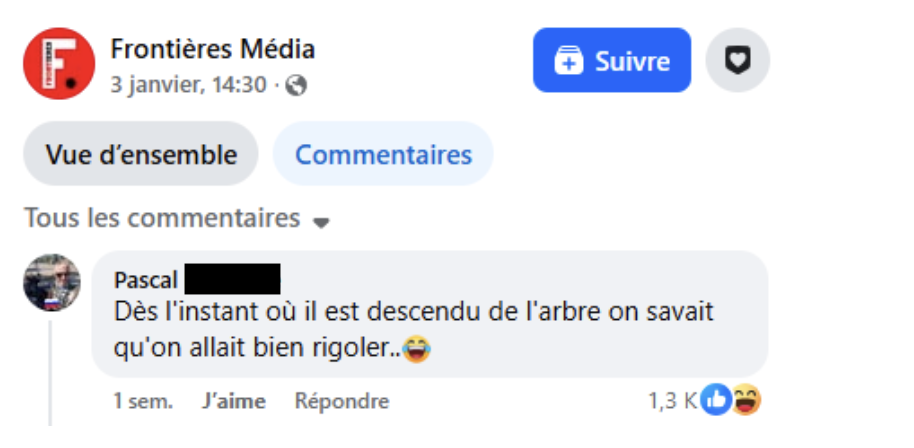The image size is (914, 448).
Task: Click the blue thumbs-up reaction icon
Action: tap(716, 400)
